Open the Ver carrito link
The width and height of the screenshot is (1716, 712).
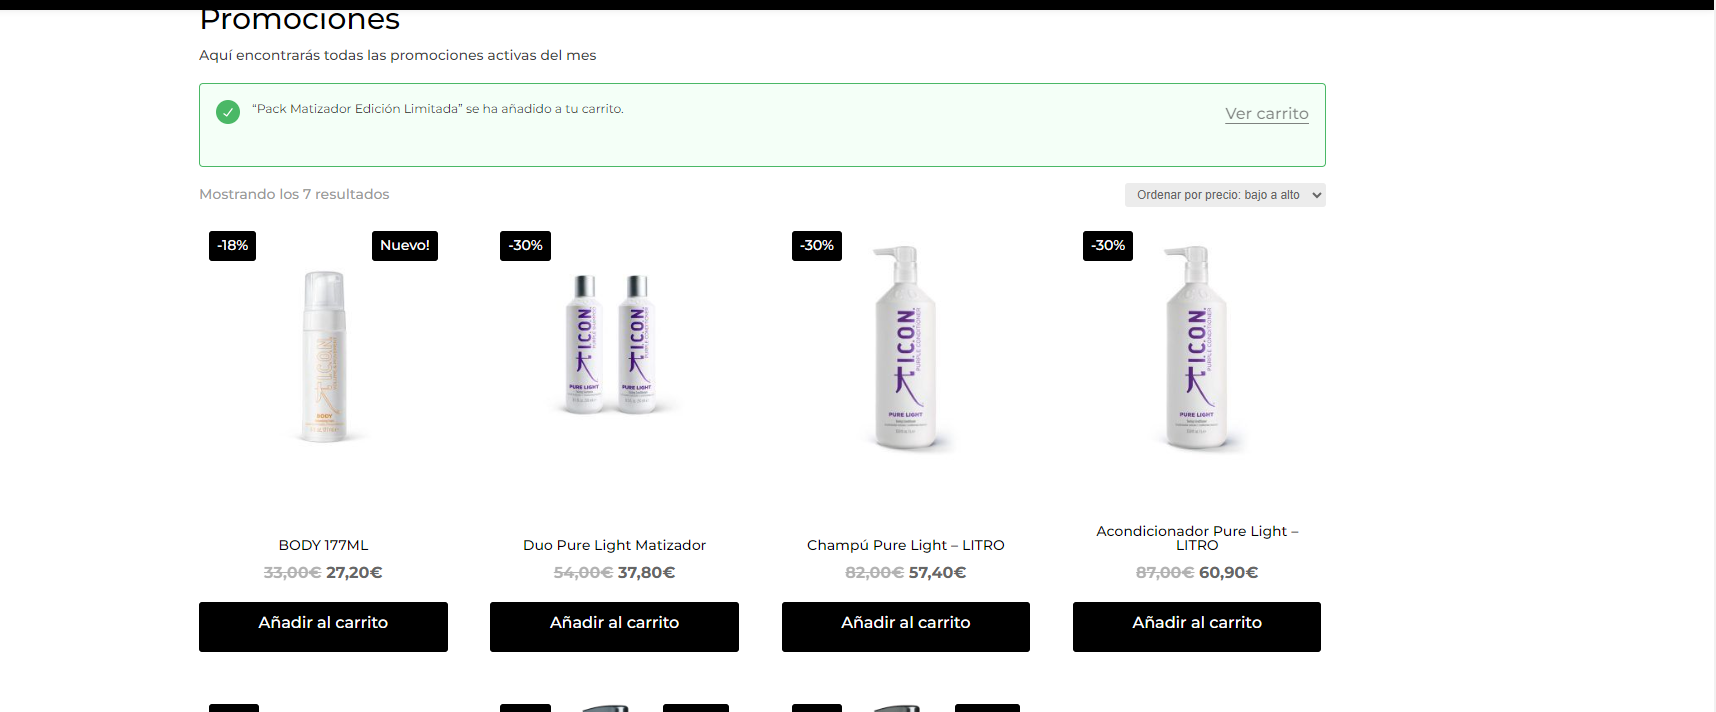coord(1267,114)
